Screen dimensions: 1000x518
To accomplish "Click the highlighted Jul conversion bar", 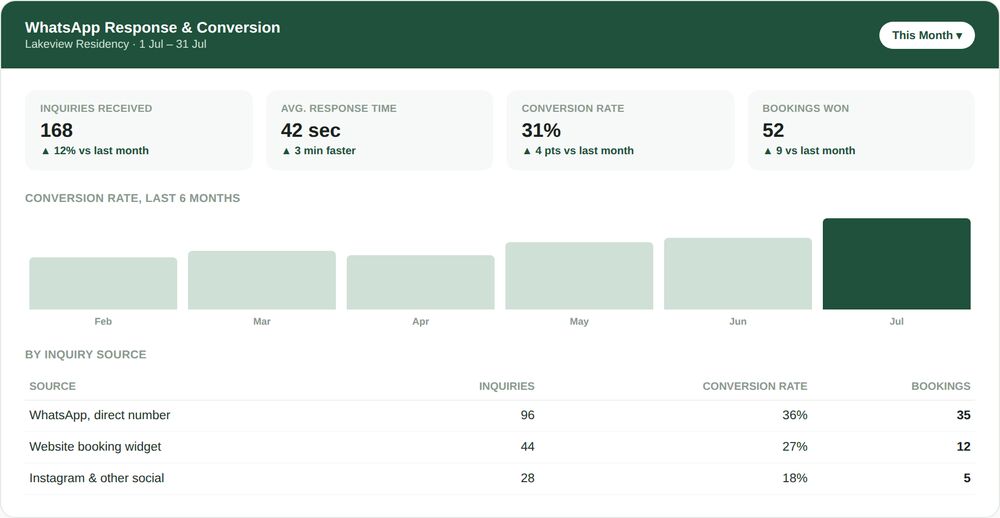I will (x=897, y=264).
